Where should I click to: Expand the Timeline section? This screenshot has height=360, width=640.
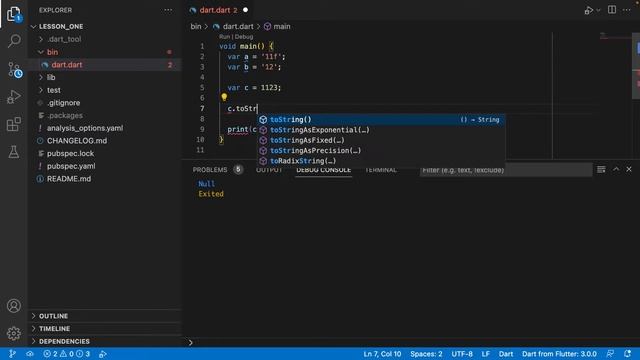105,329
